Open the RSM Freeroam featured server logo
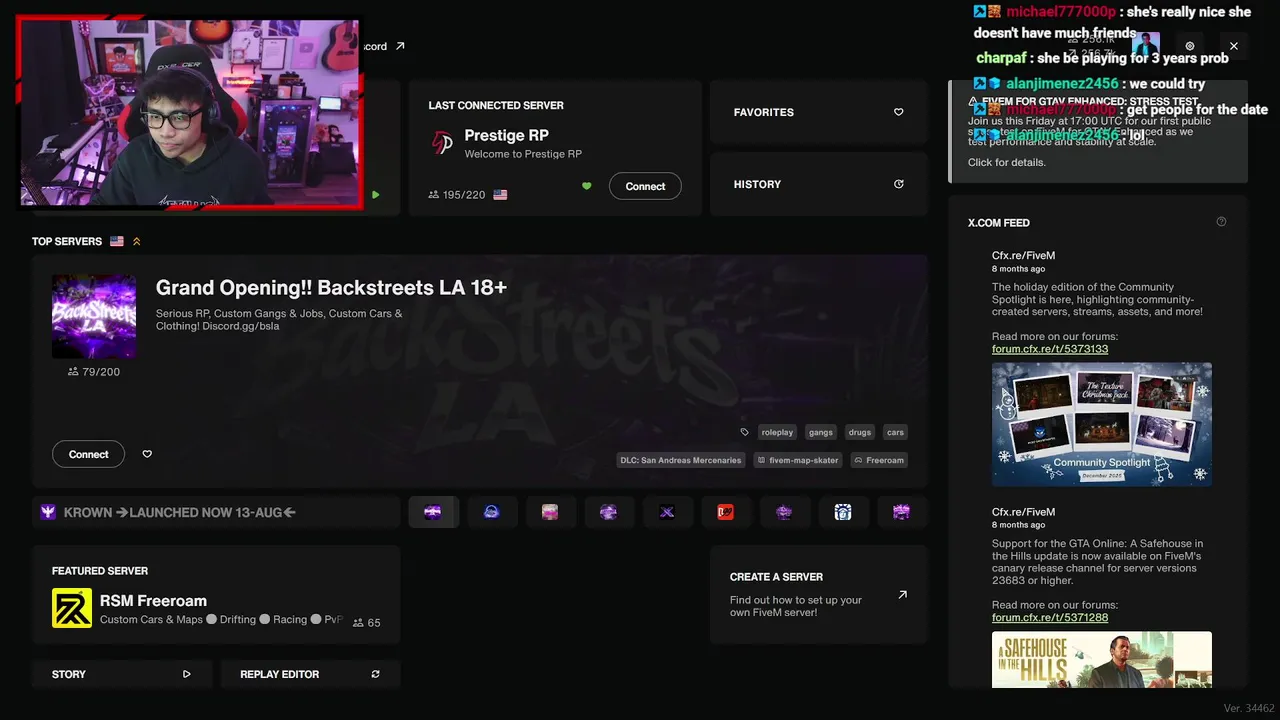Viewport: 1280px width, 720px height. (x=72, y=608)
